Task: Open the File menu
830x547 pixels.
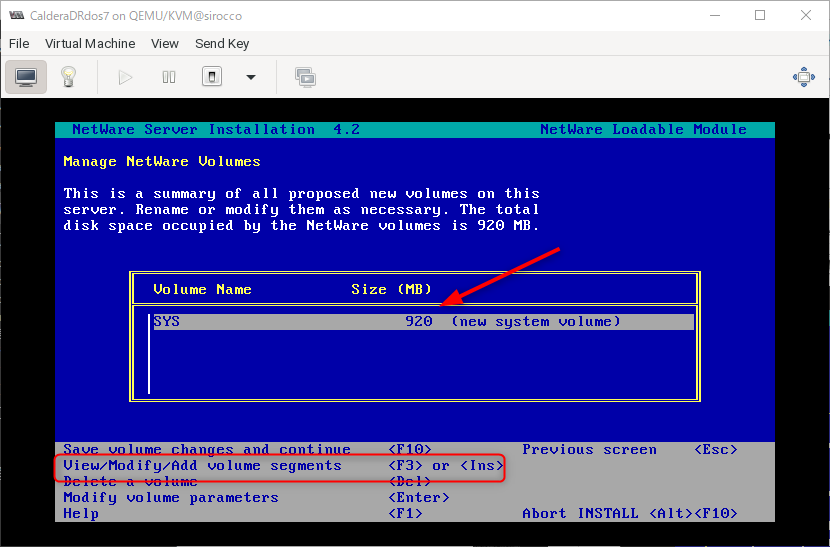Action: (19, 43)
